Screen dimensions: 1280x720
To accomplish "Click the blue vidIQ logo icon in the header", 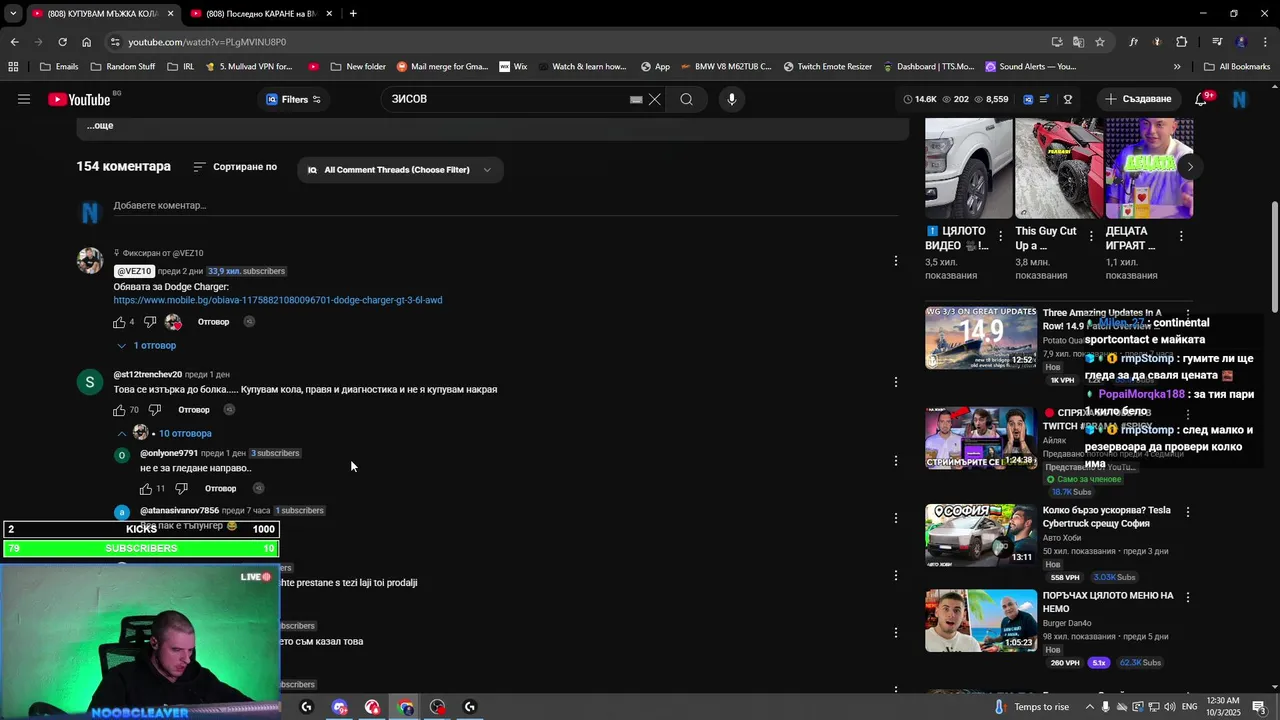I will 1027,99.
